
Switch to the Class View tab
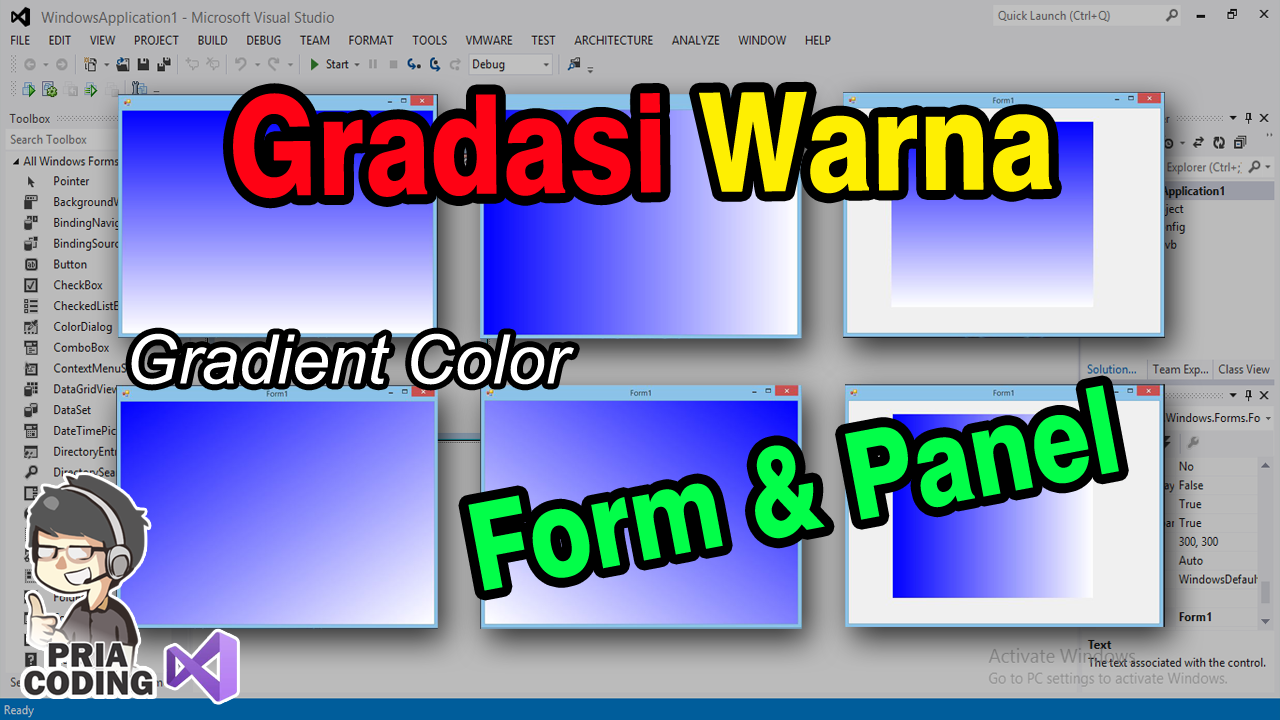click(x=1243, y=368)
